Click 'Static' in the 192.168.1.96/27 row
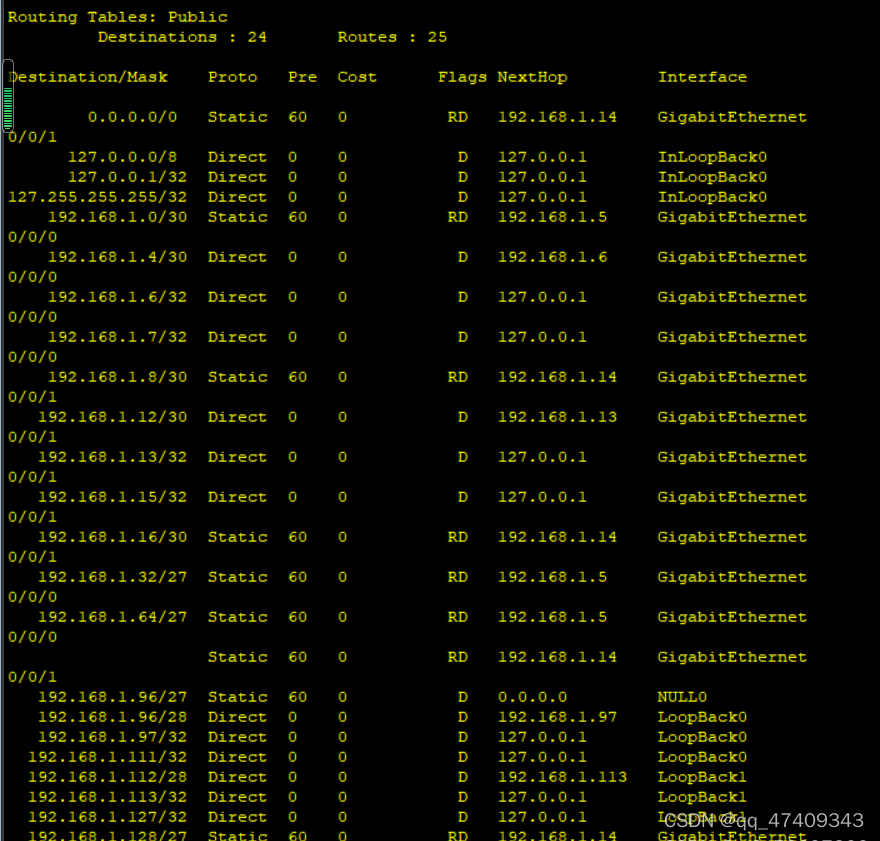880x841 pixels. coord(238,697)
